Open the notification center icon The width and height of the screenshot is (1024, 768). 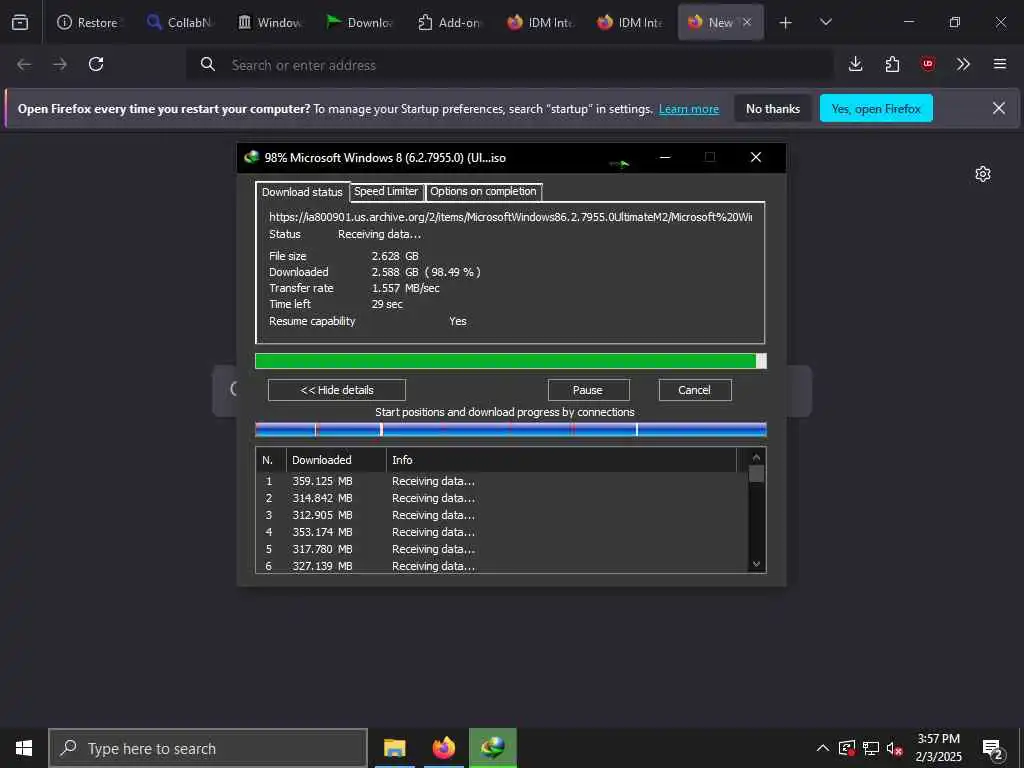pos(993,750)
